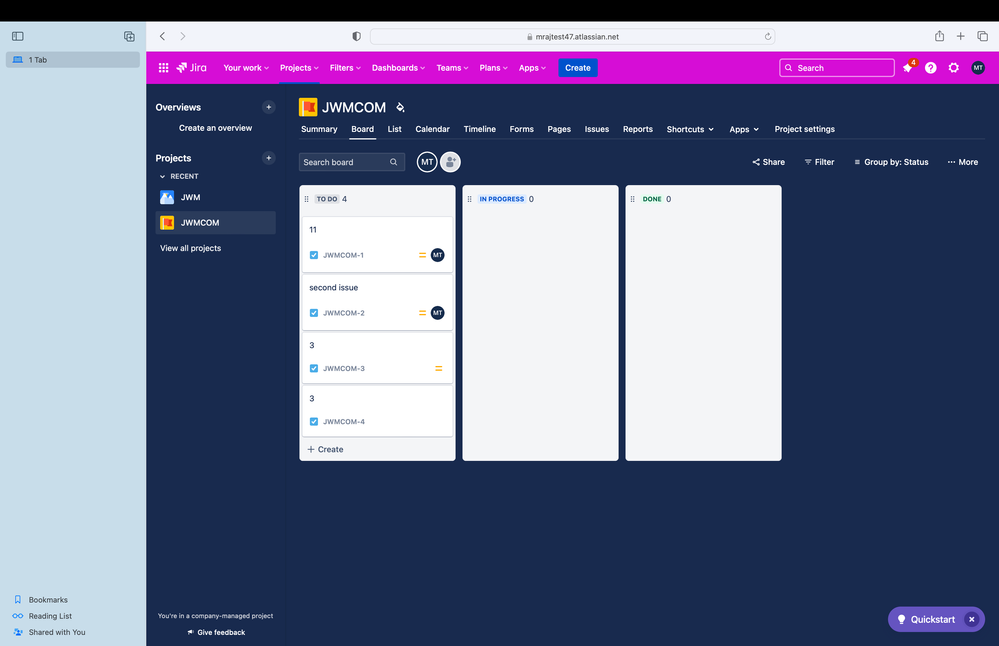Open the second issue card title
The width and height of the screenshot is (999, 646).
click(333, 287)
